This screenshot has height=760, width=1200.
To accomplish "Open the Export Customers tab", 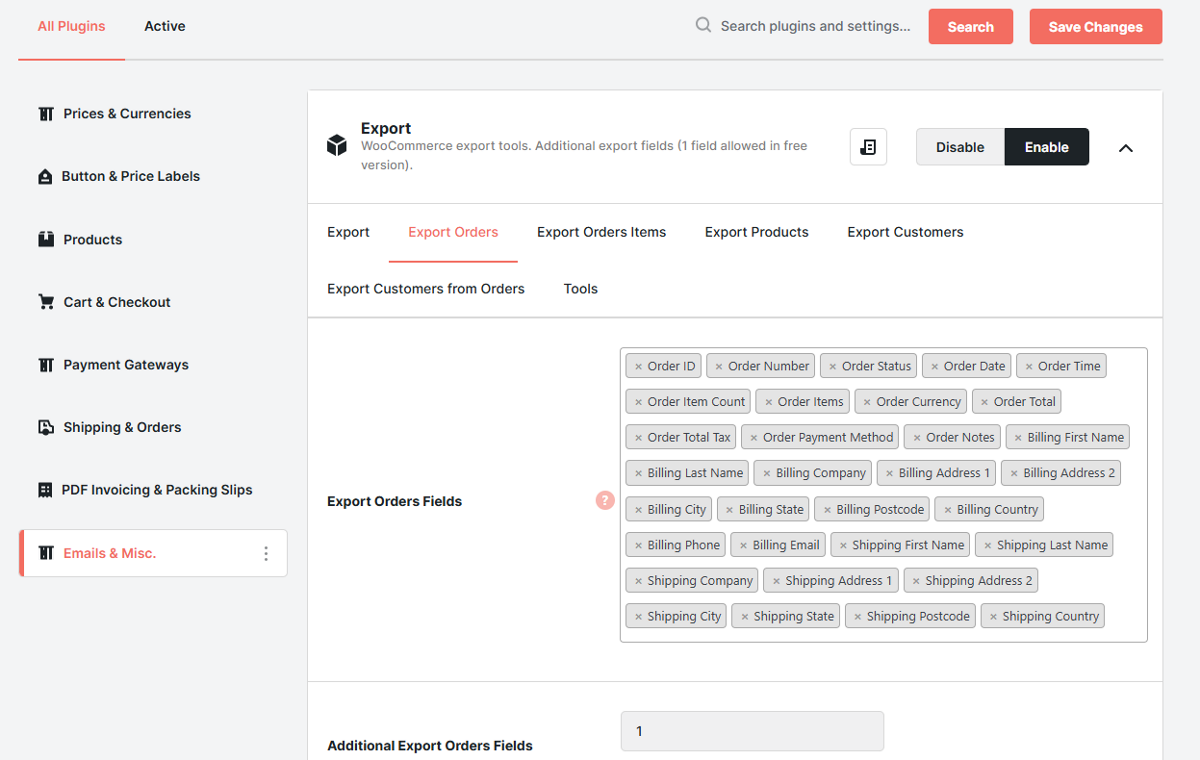I will 906,232.
